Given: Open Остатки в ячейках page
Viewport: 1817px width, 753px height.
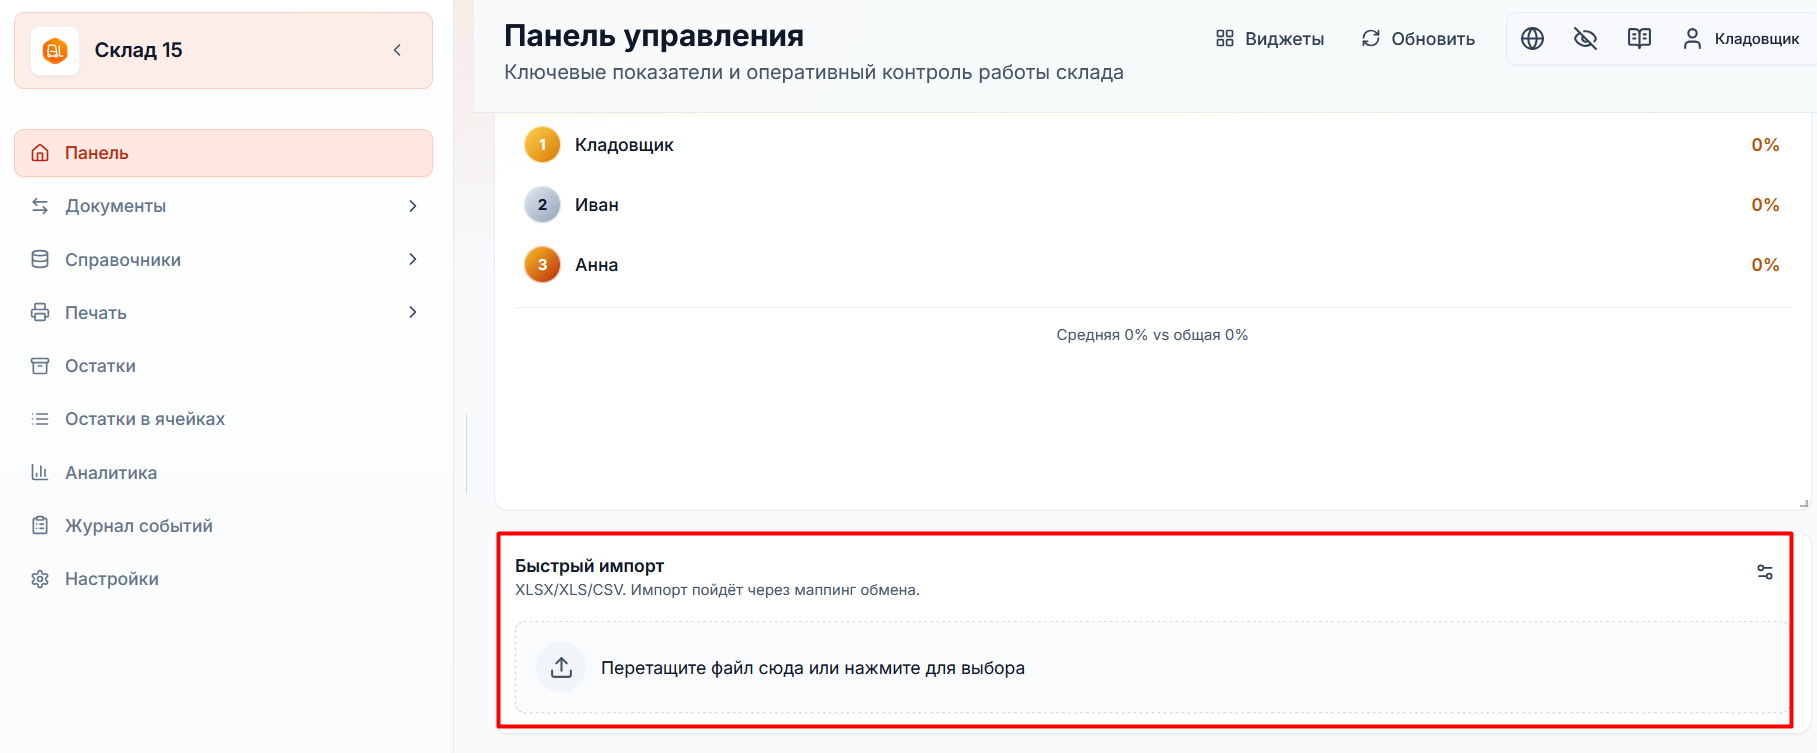Looking at the screenshot, I should point(223,419).
